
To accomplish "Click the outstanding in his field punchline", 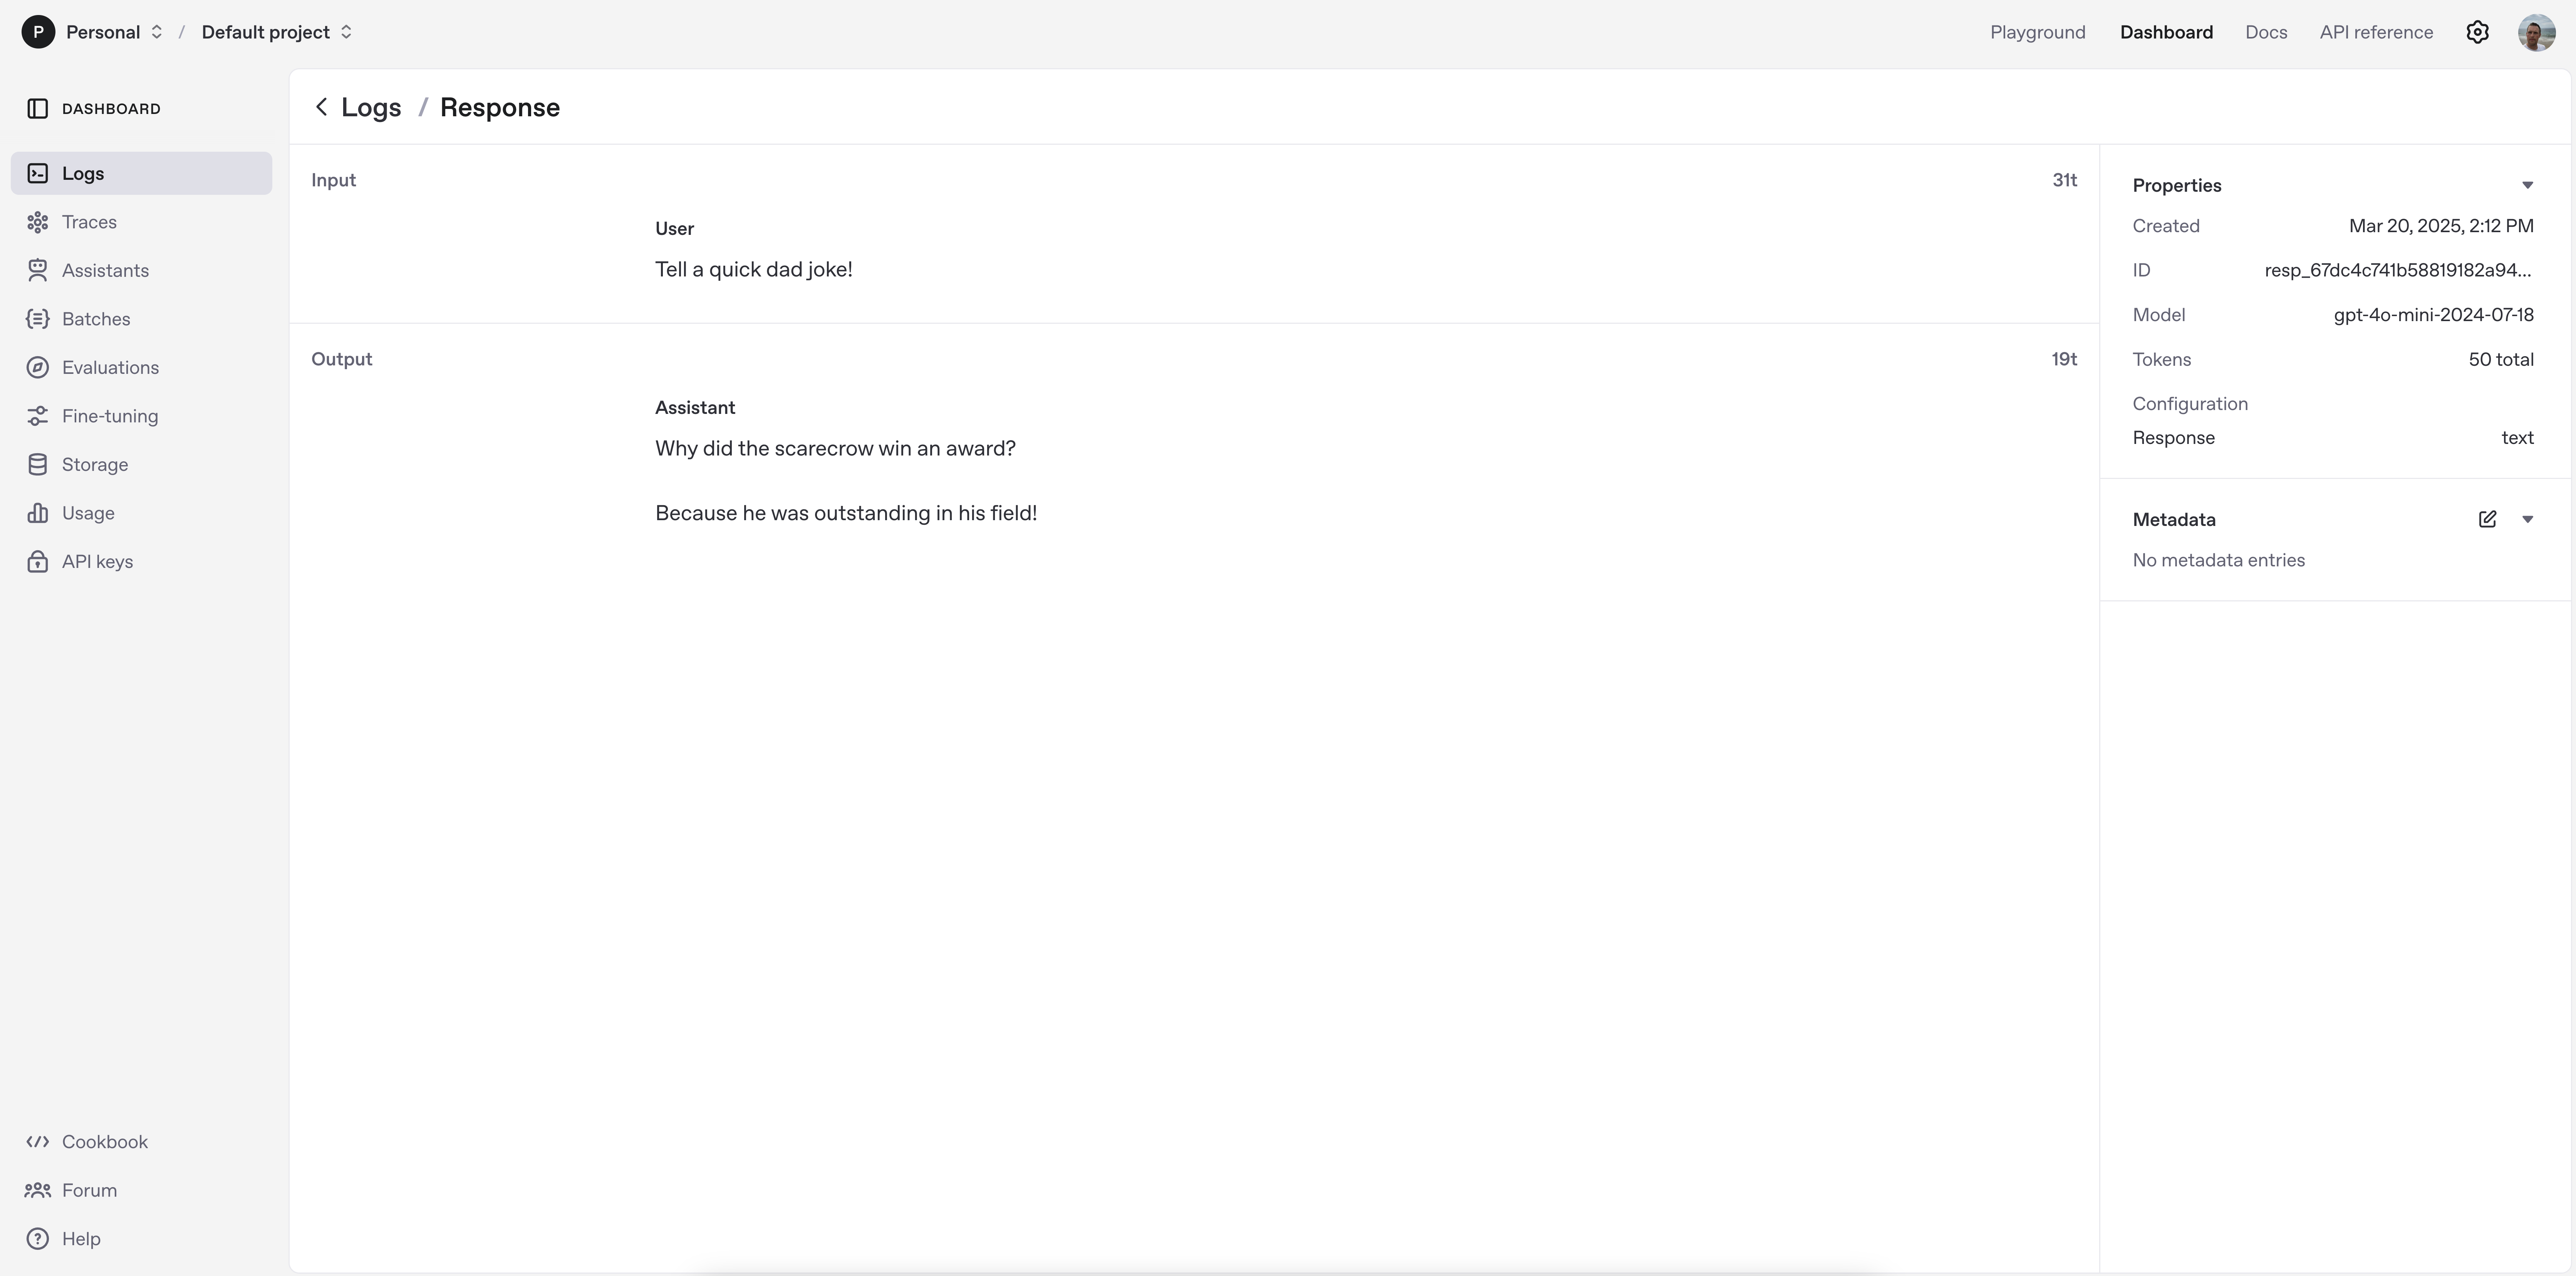I will pos(846,513).
